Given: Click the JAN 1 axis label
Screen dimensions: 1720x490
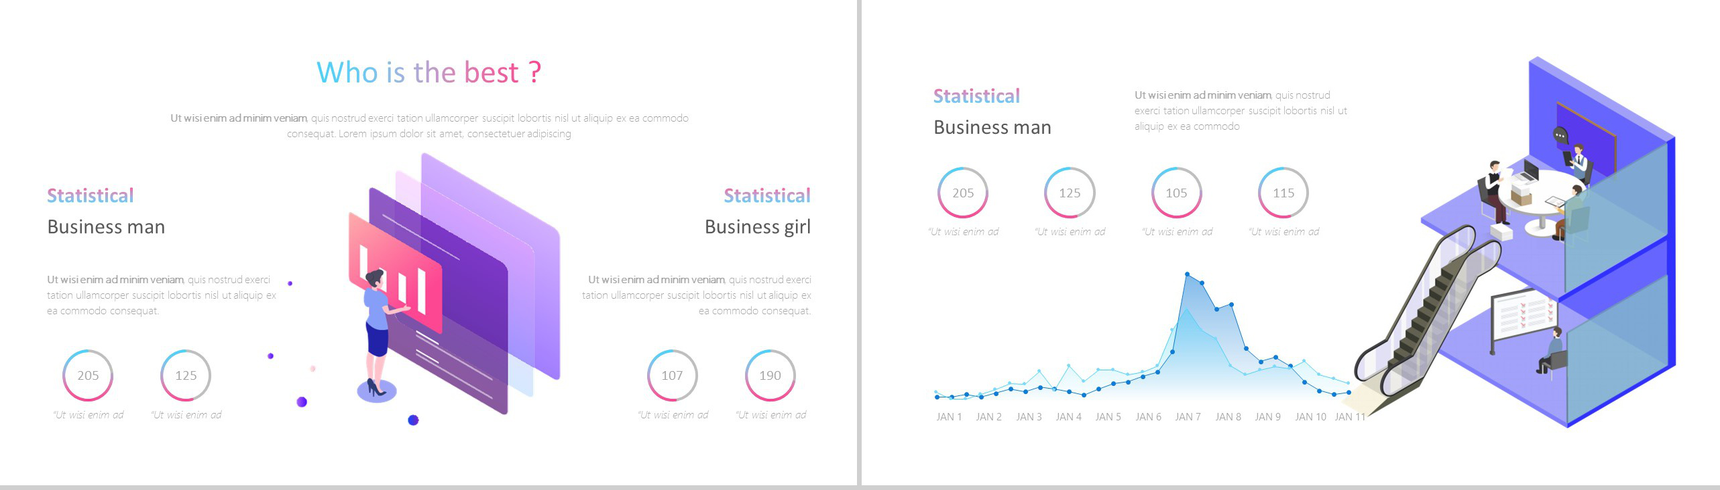Looking at the screenshot, I should click(949, 417).
